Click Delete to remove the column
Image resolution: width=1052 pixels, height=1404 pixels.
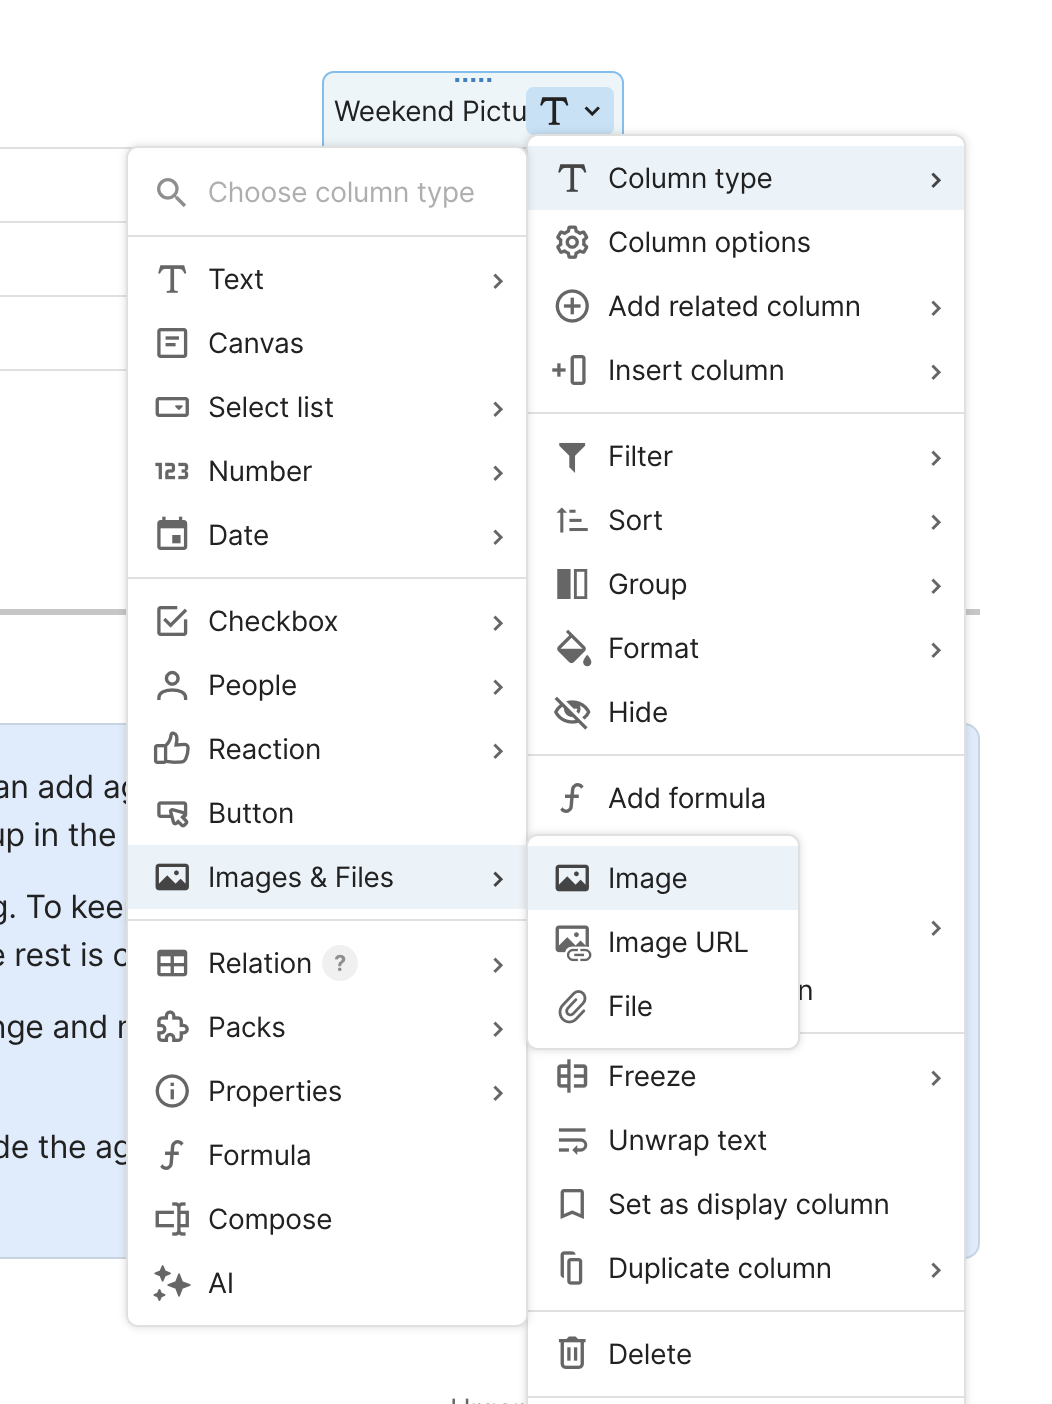tap(648, 1353)
